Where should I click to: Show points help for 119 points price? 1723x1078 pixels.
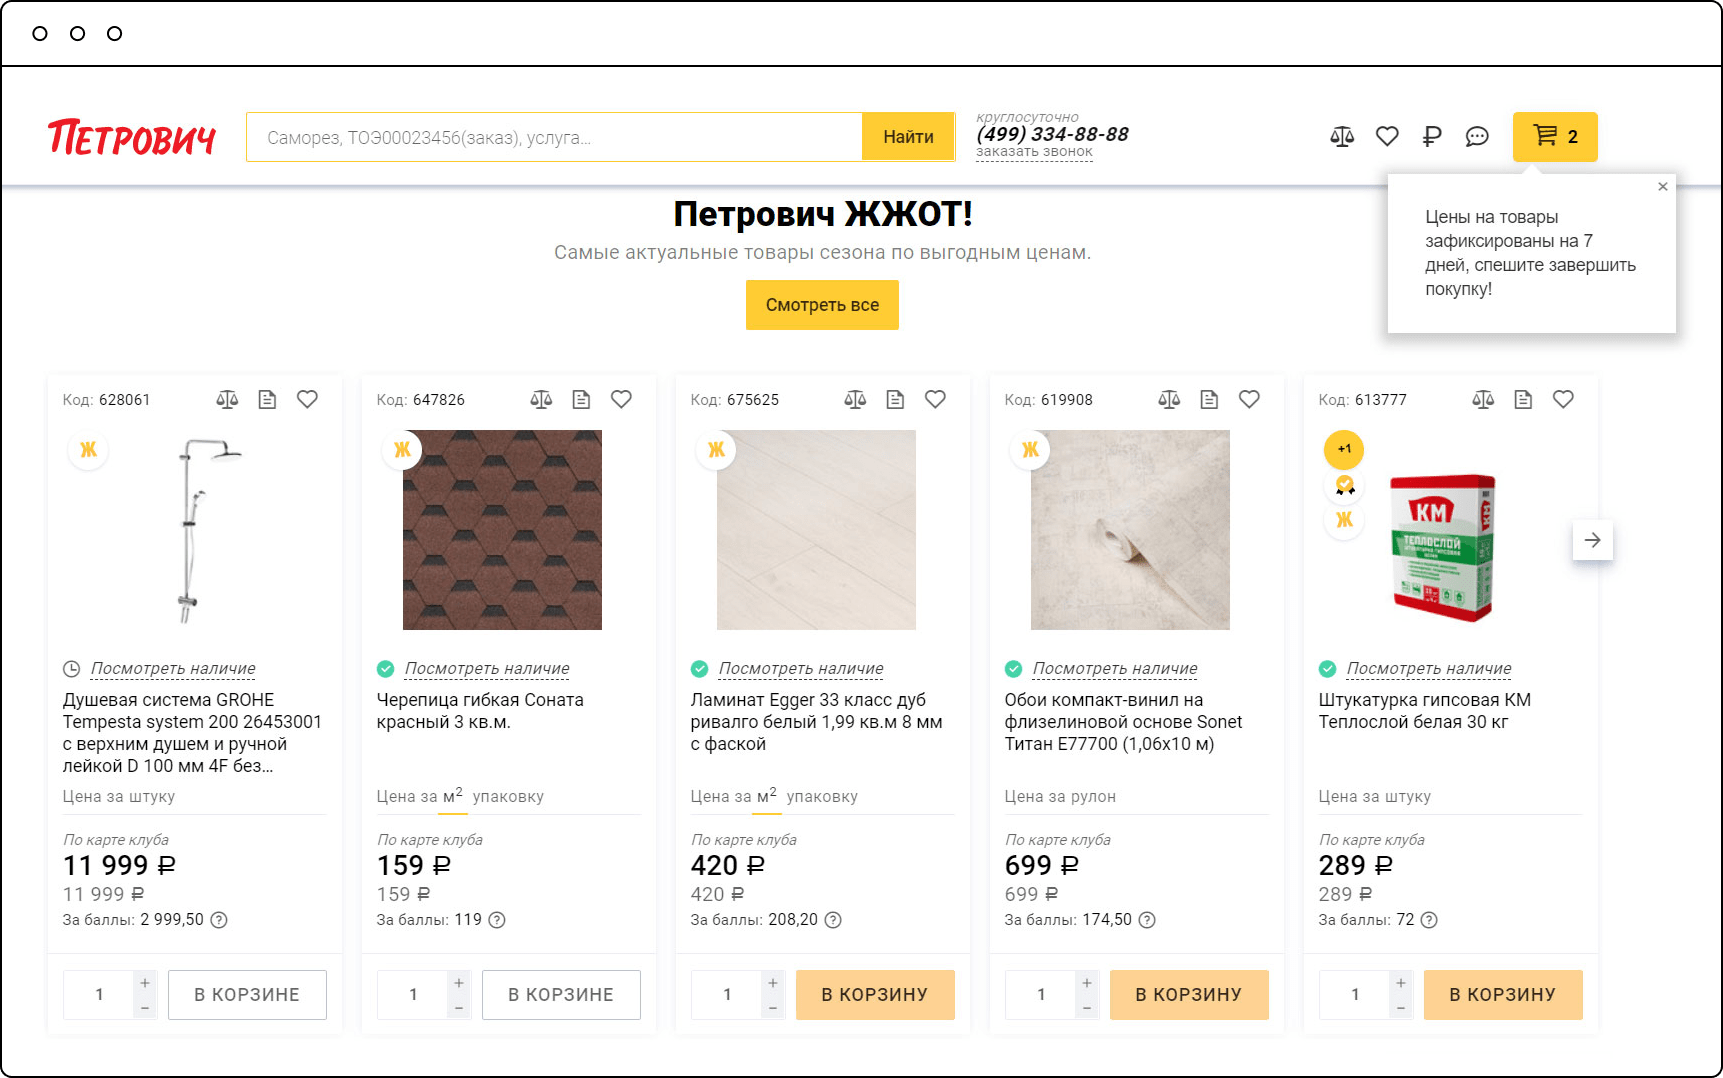(497, 920)
